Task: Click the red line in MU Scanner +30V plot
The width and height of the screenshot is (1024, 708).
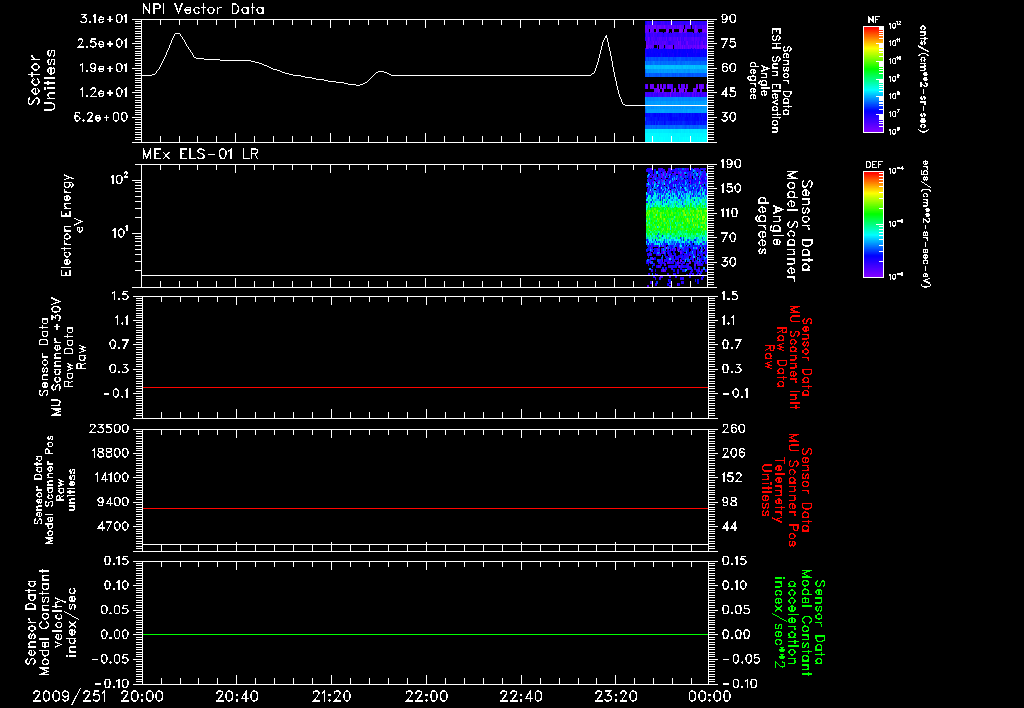Action: 425,387
